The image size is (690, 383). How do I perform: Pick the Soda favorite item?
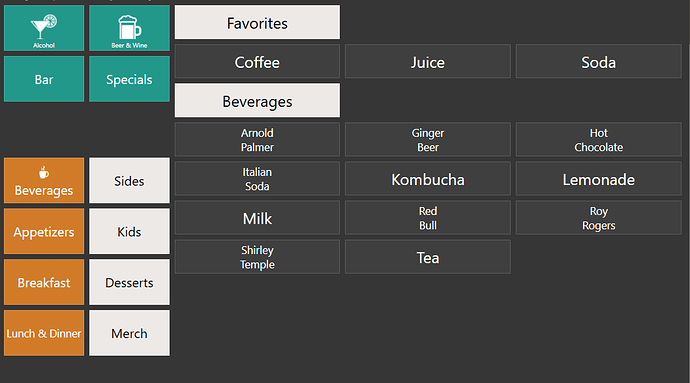598,61
